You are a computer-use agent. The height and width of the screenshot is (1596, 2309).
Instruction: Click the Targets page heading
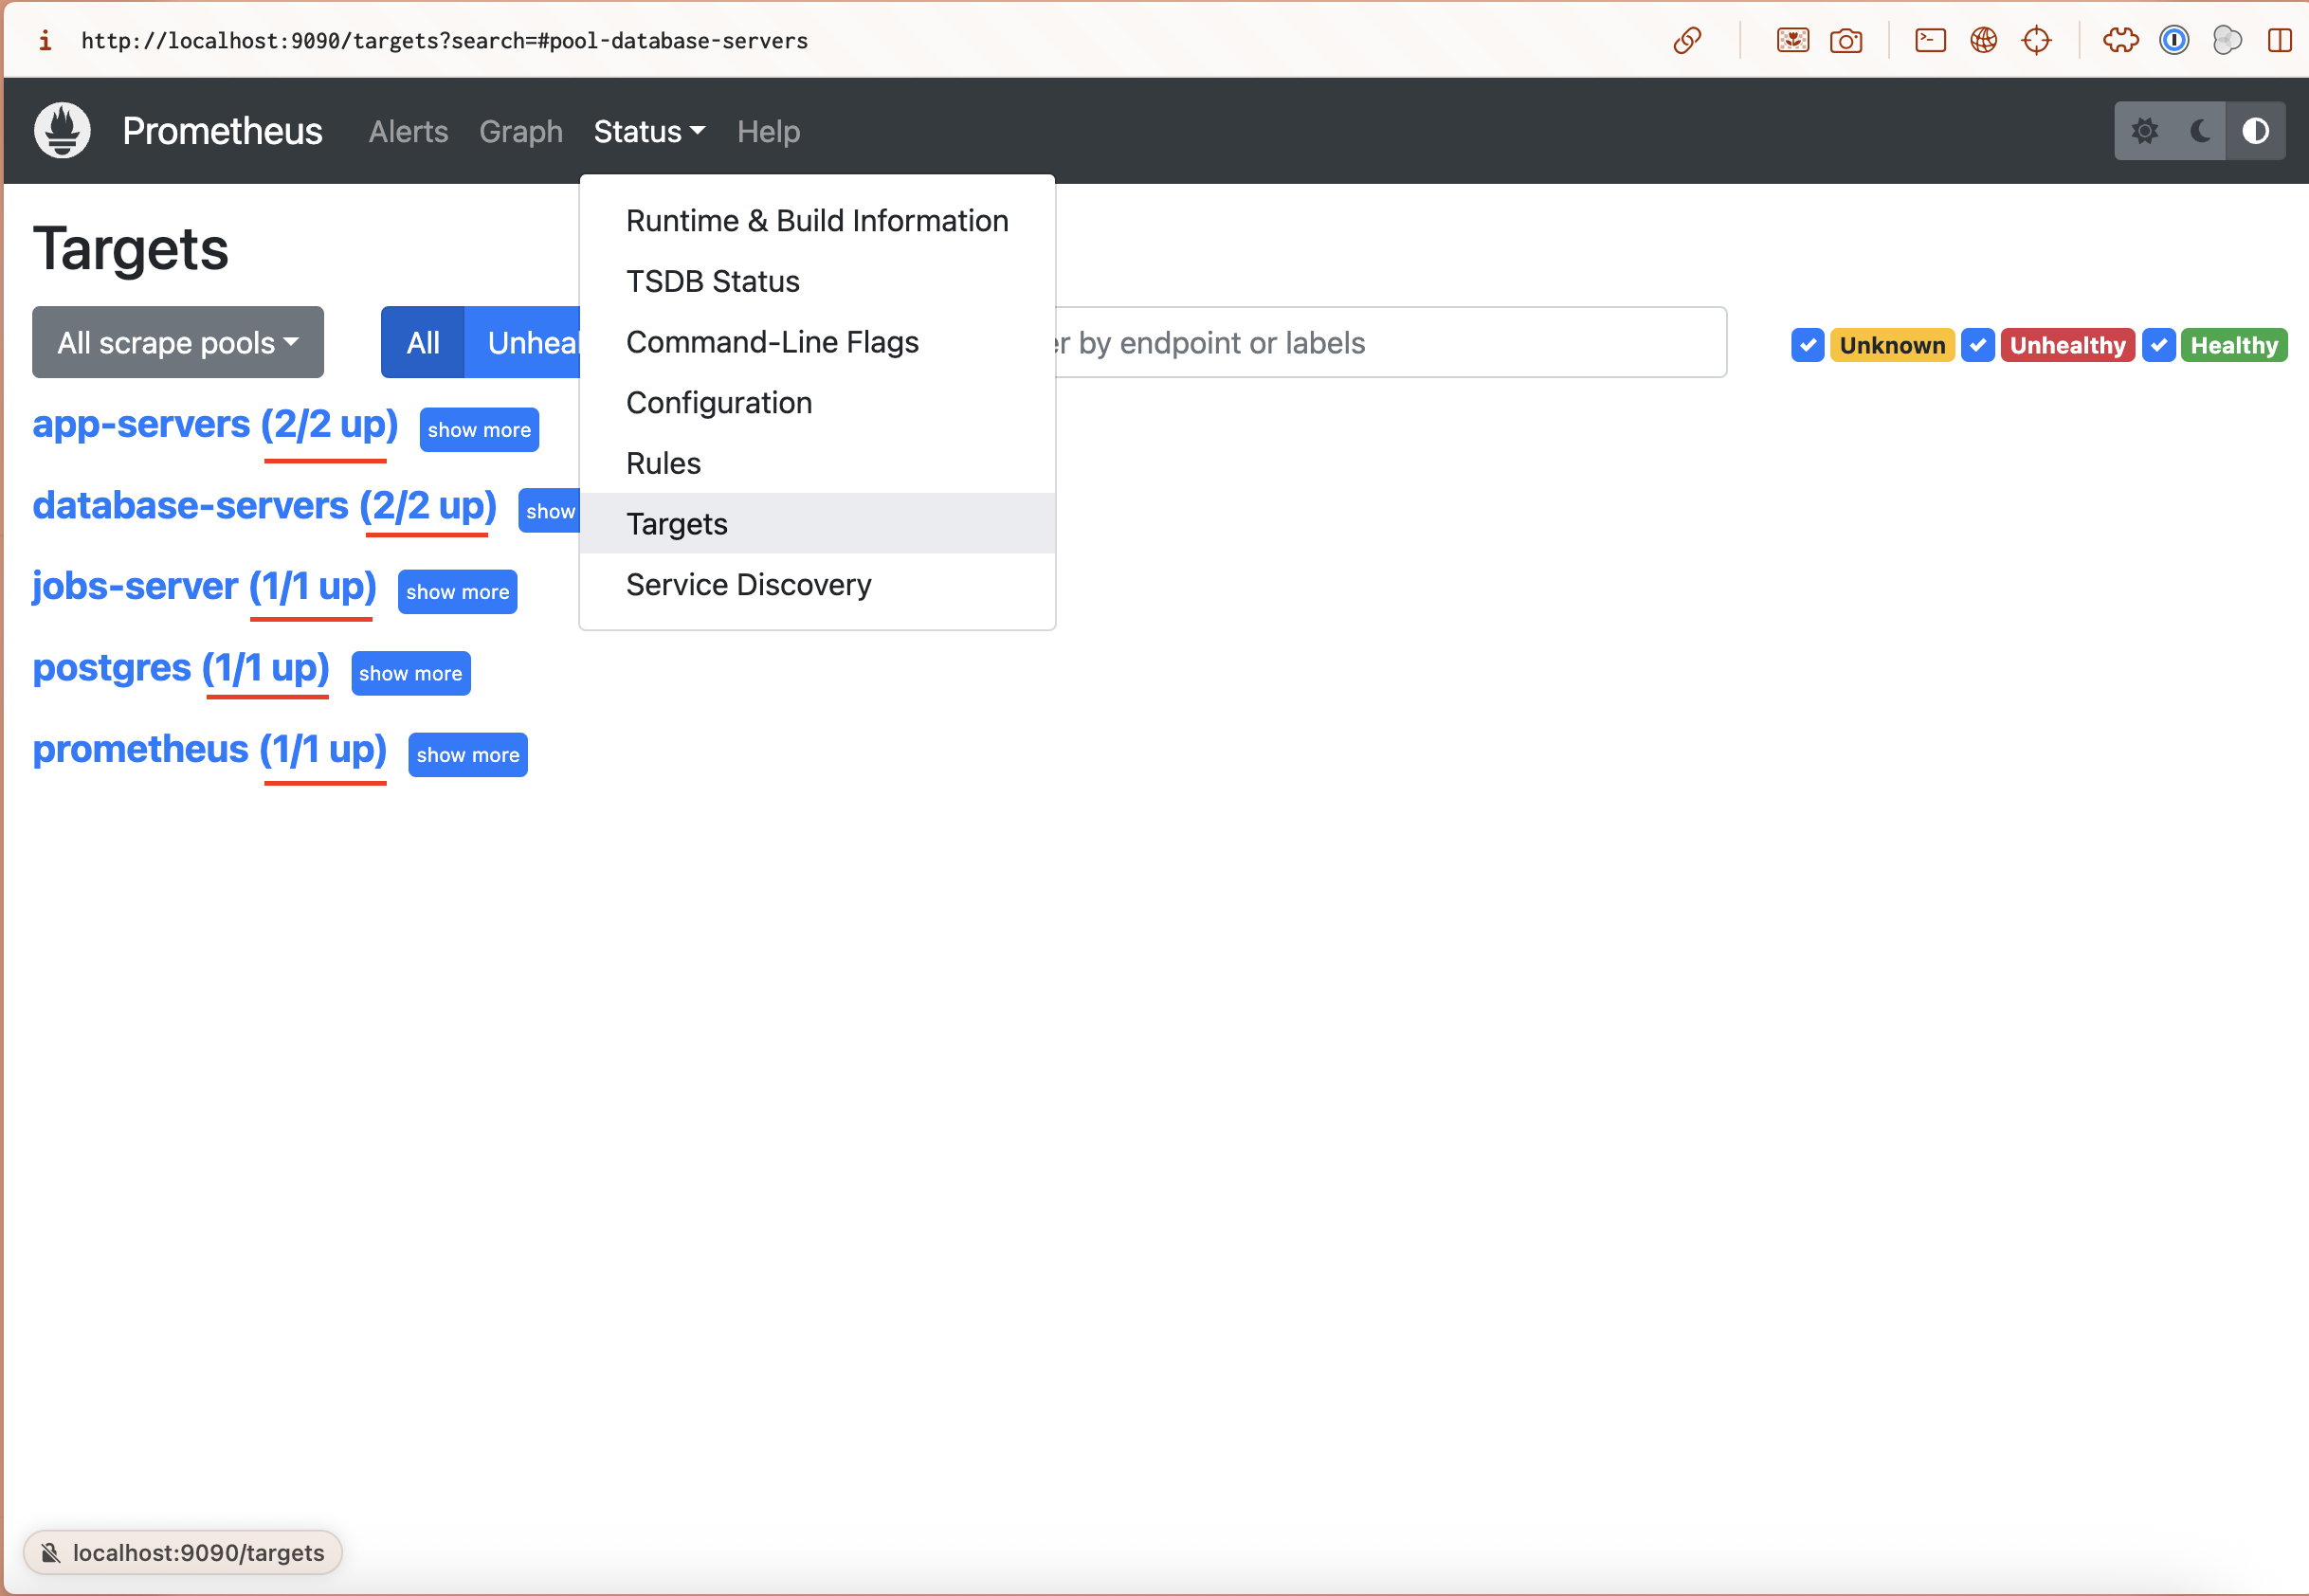(131, 249)
